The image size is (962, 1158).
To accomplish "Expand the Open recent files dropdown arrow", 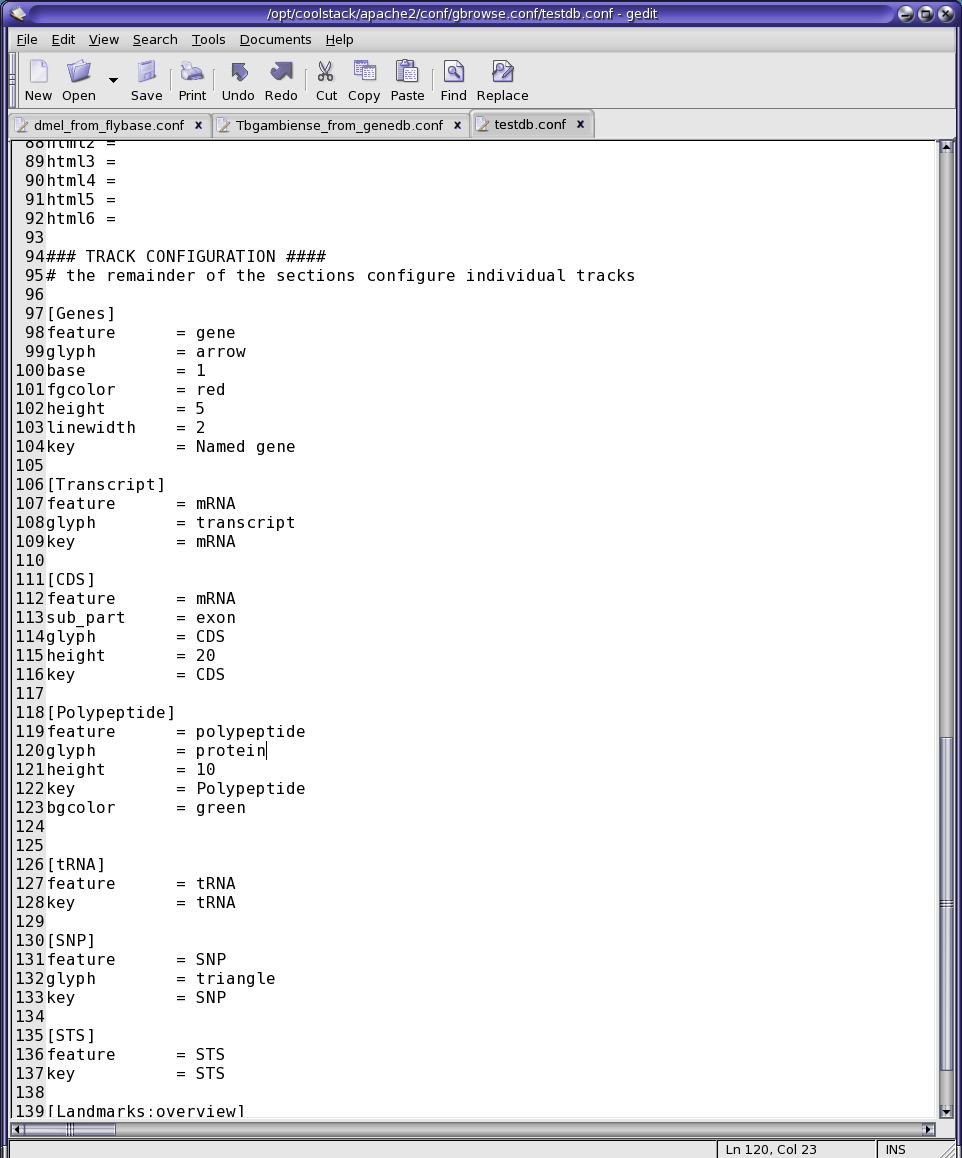I will 113,81.
